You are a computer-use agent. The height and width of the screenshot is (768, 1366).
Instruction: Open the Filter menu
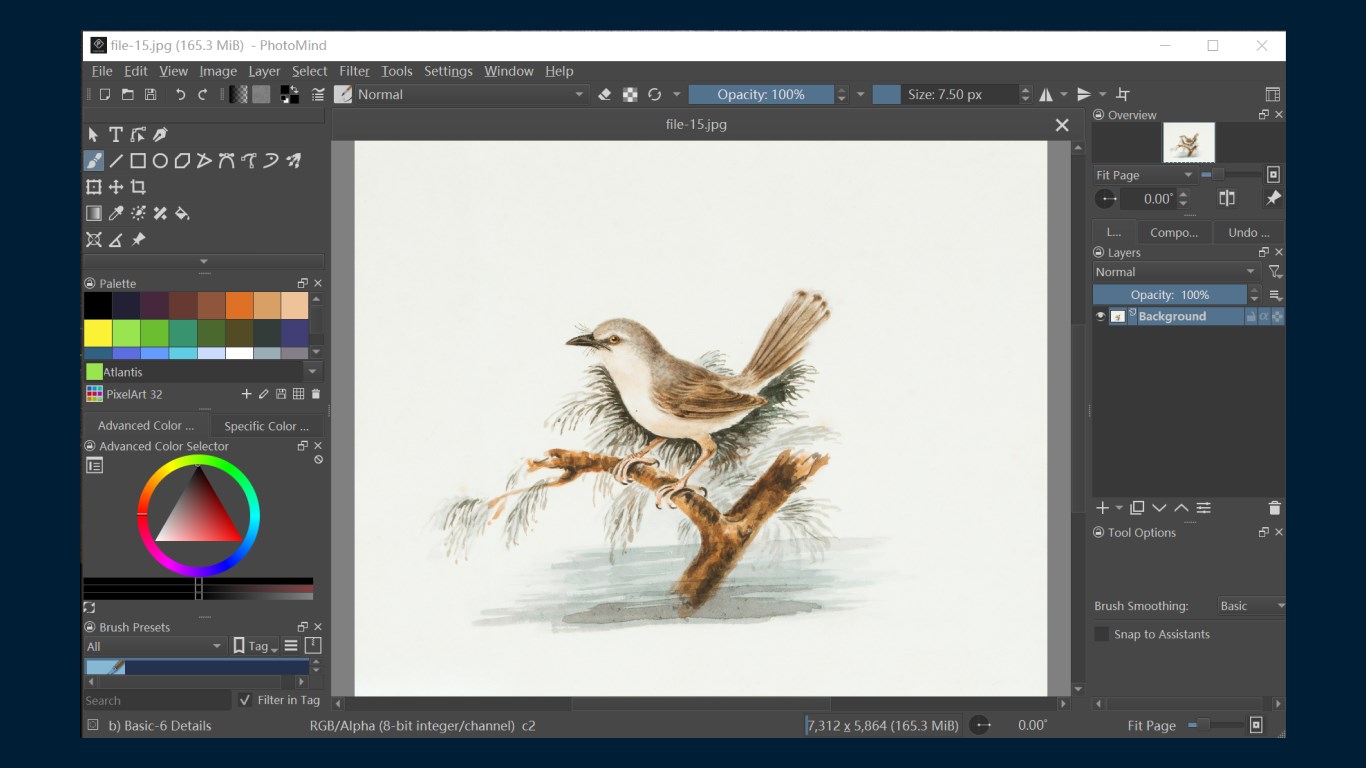point(354,71)
